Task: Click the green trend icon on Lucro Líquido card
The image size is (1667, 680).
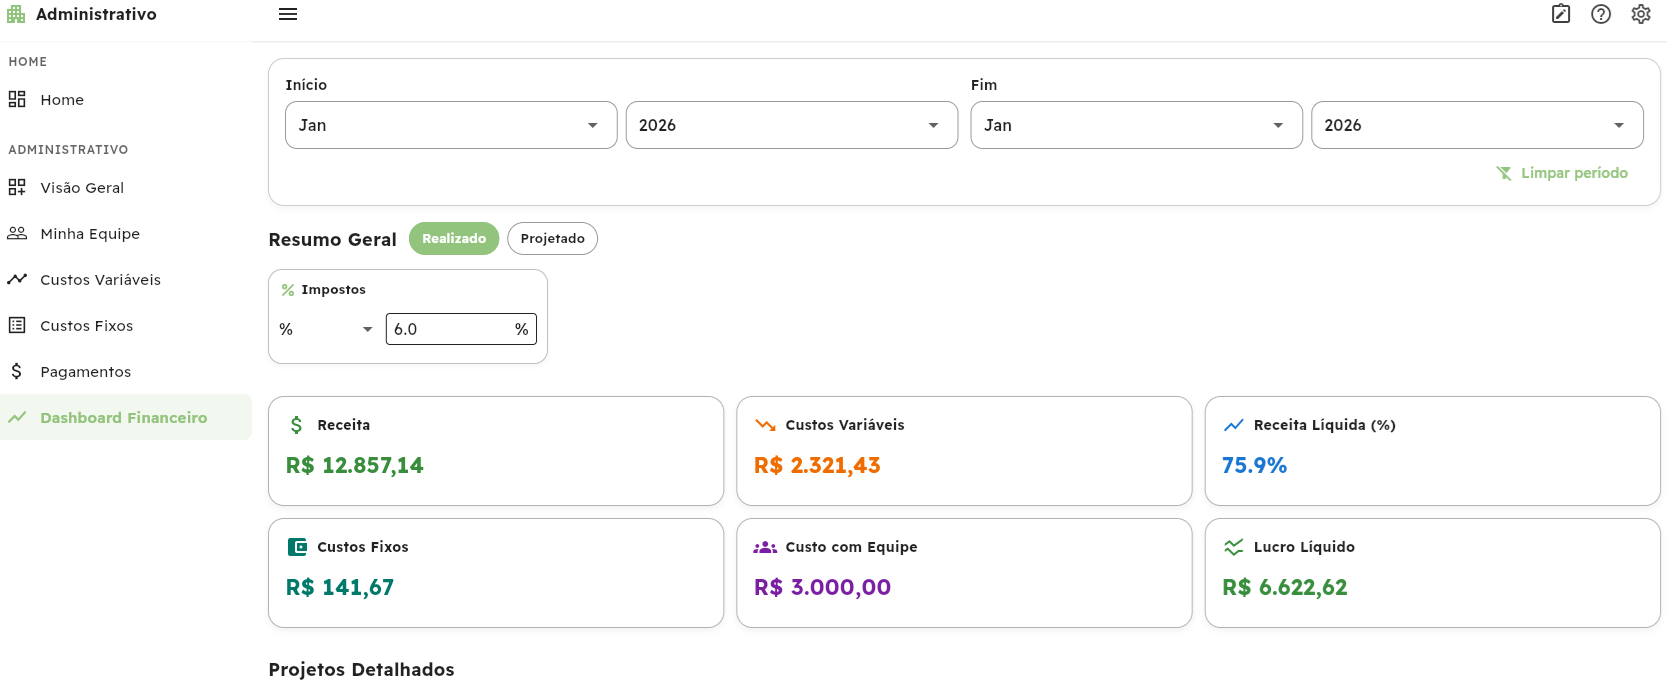Action: [x=1234, y=547]
